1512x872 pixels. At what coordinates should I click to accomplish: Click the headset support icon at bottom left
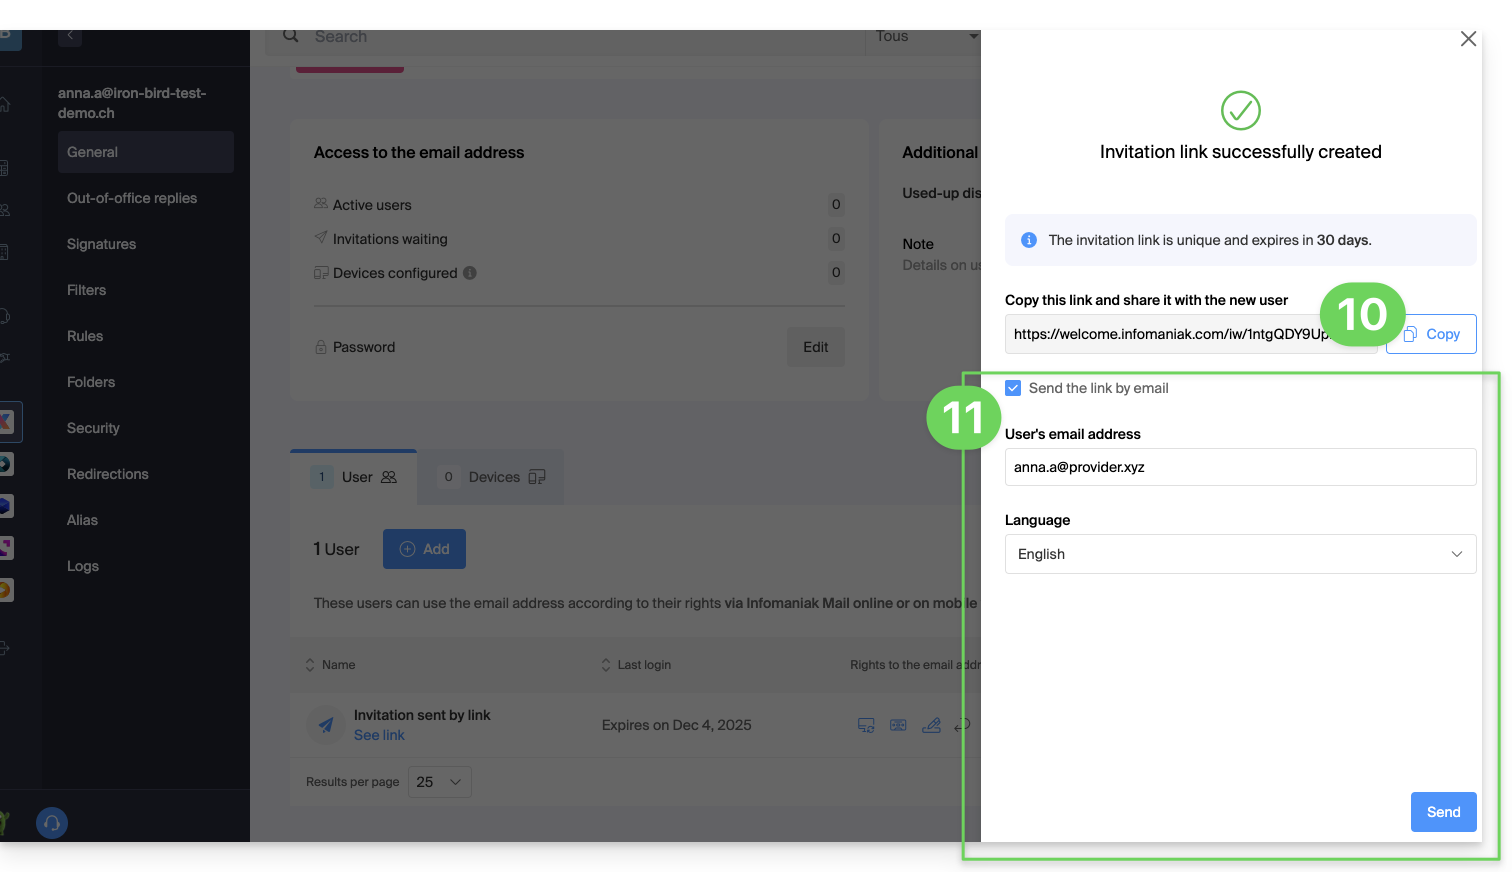(x=52, y=823)
